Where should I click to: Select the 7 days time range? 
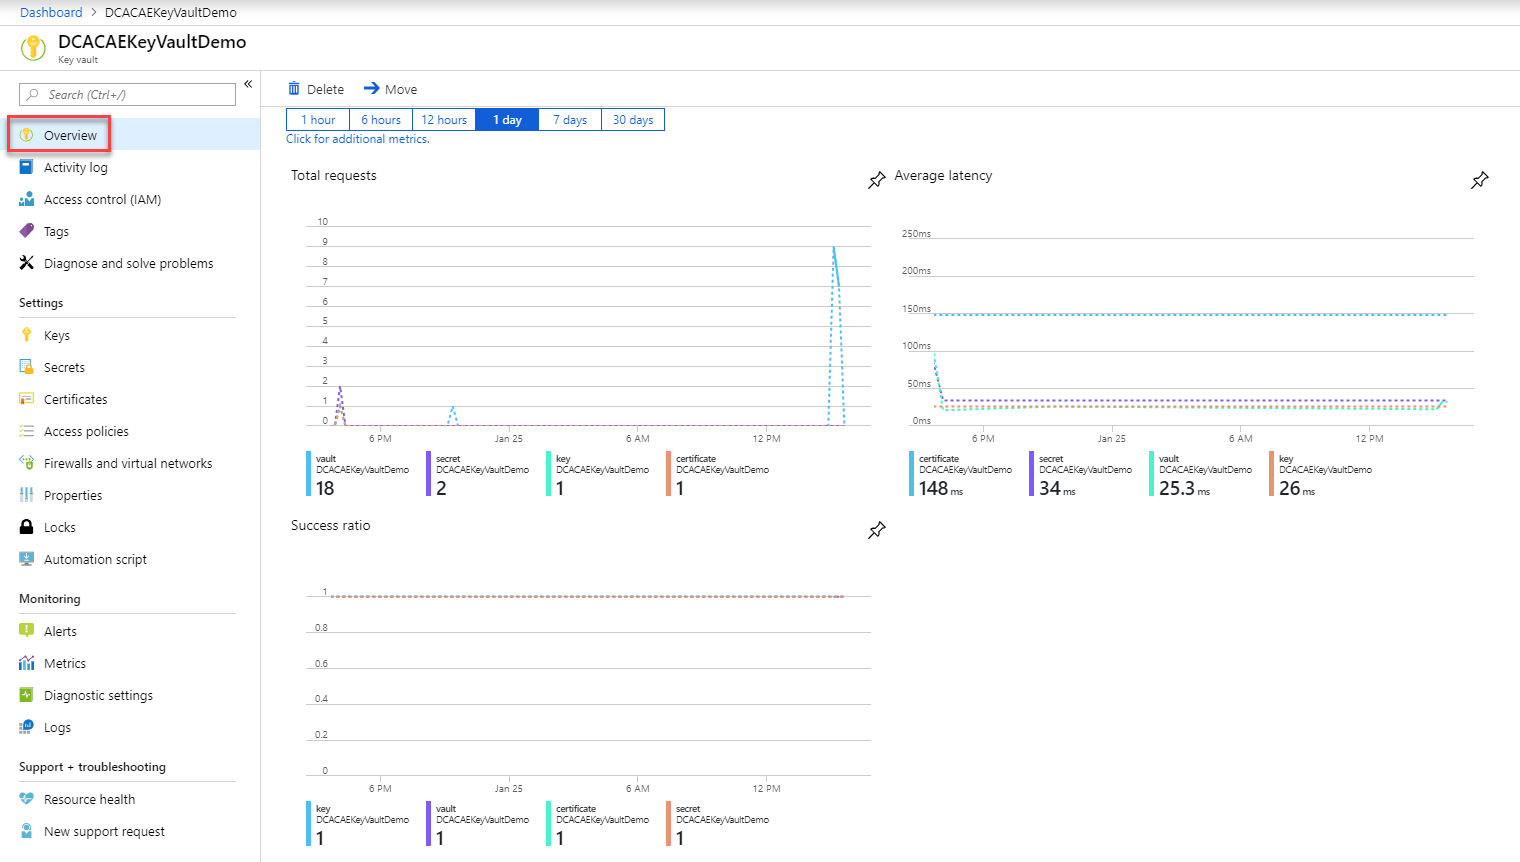pos(570,120)
